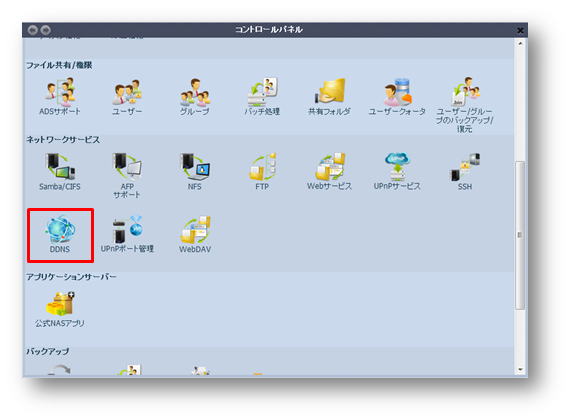Open the FTP service icon
The width and height of the screenshot is (570, 420).
(x=262, y=172)
